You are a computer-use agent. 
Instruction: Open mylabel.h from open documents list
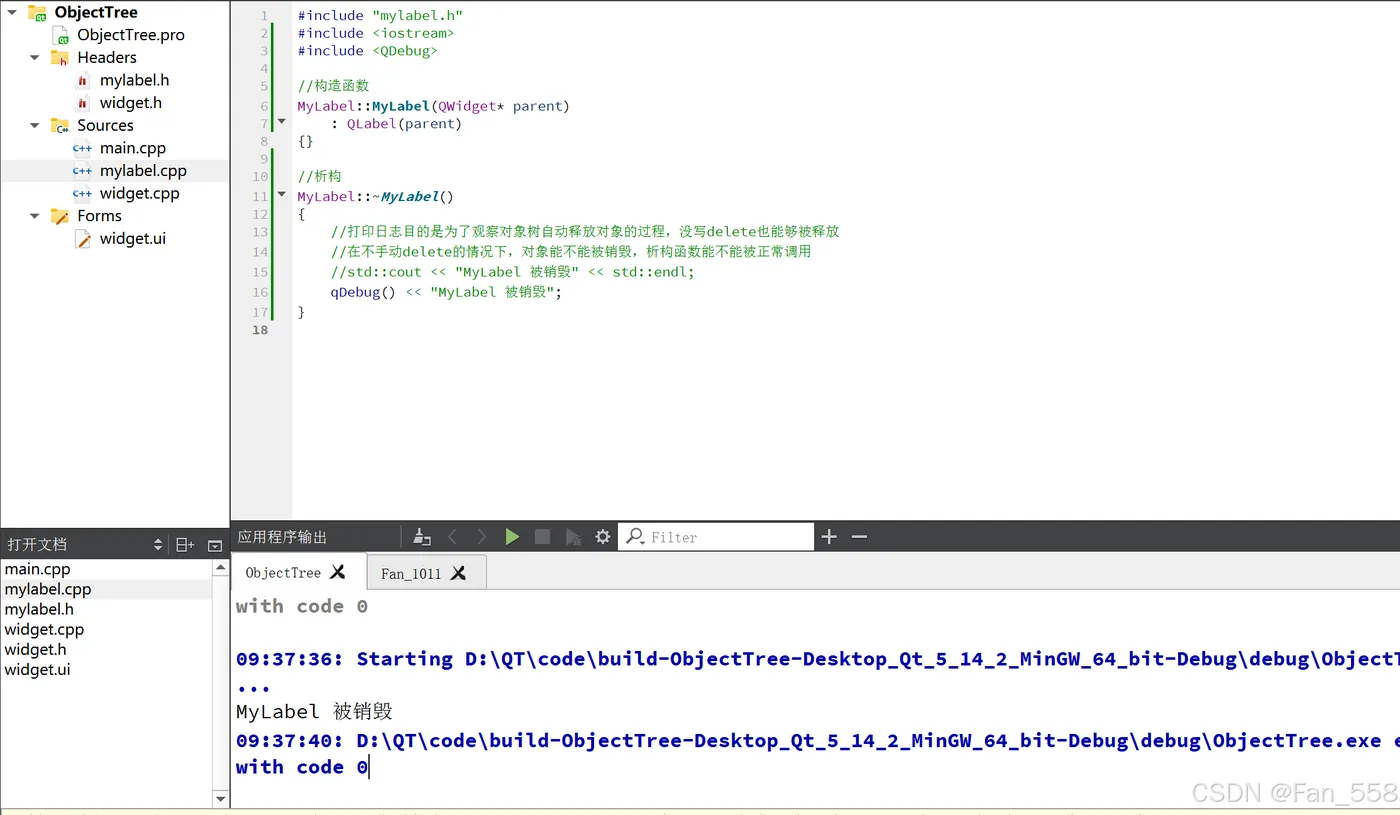(39, 609)
